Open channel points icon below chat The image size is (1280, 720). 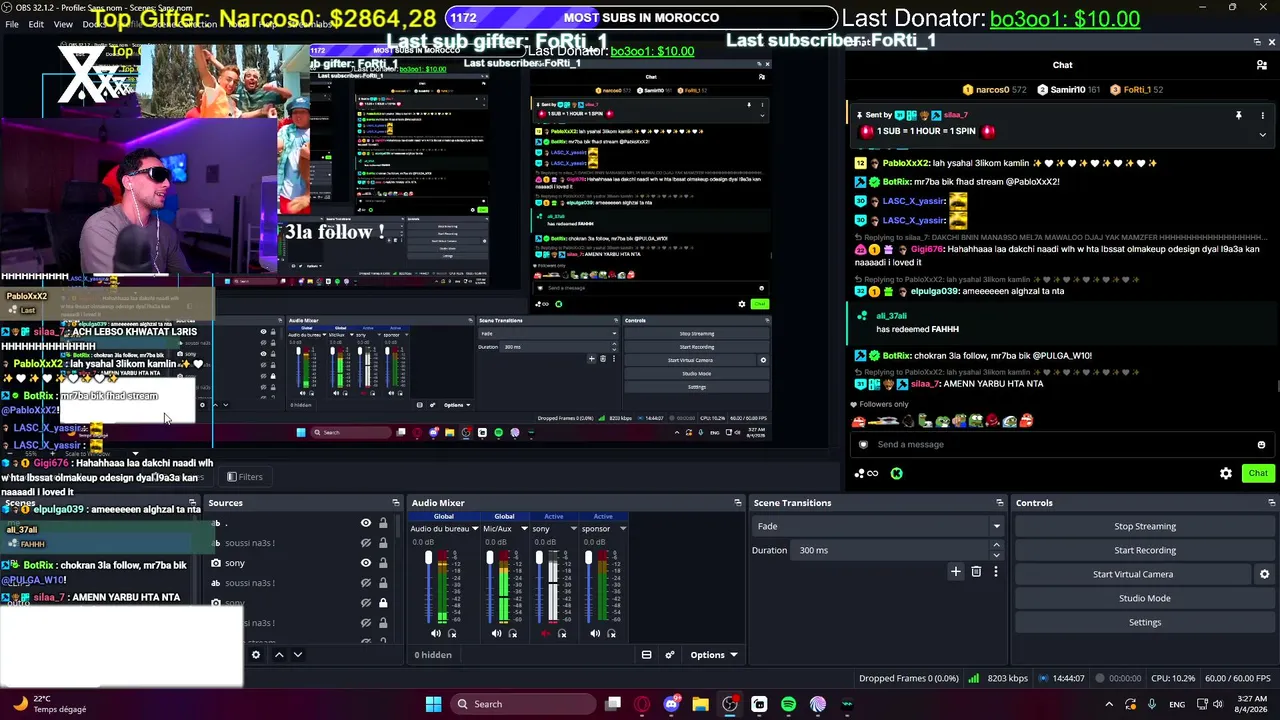[x=866, y=474]
